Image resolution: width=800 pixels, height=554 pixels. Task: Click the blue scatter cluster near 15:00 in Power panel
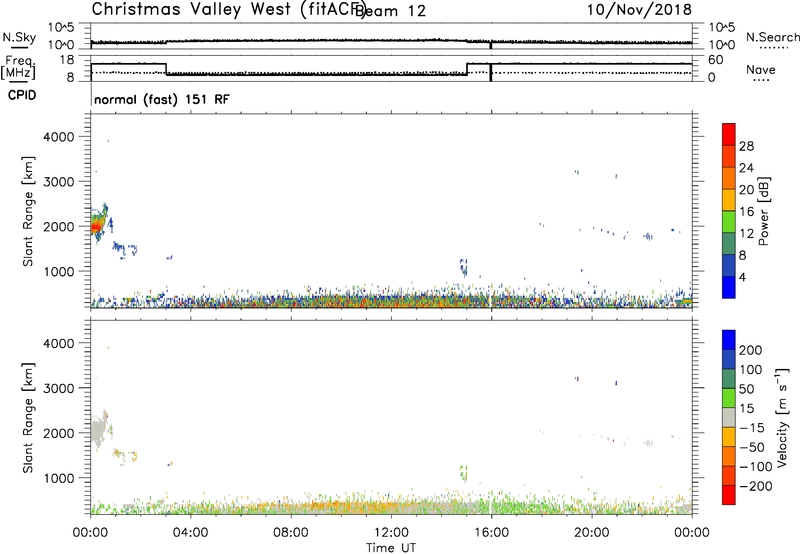[463, 267]
